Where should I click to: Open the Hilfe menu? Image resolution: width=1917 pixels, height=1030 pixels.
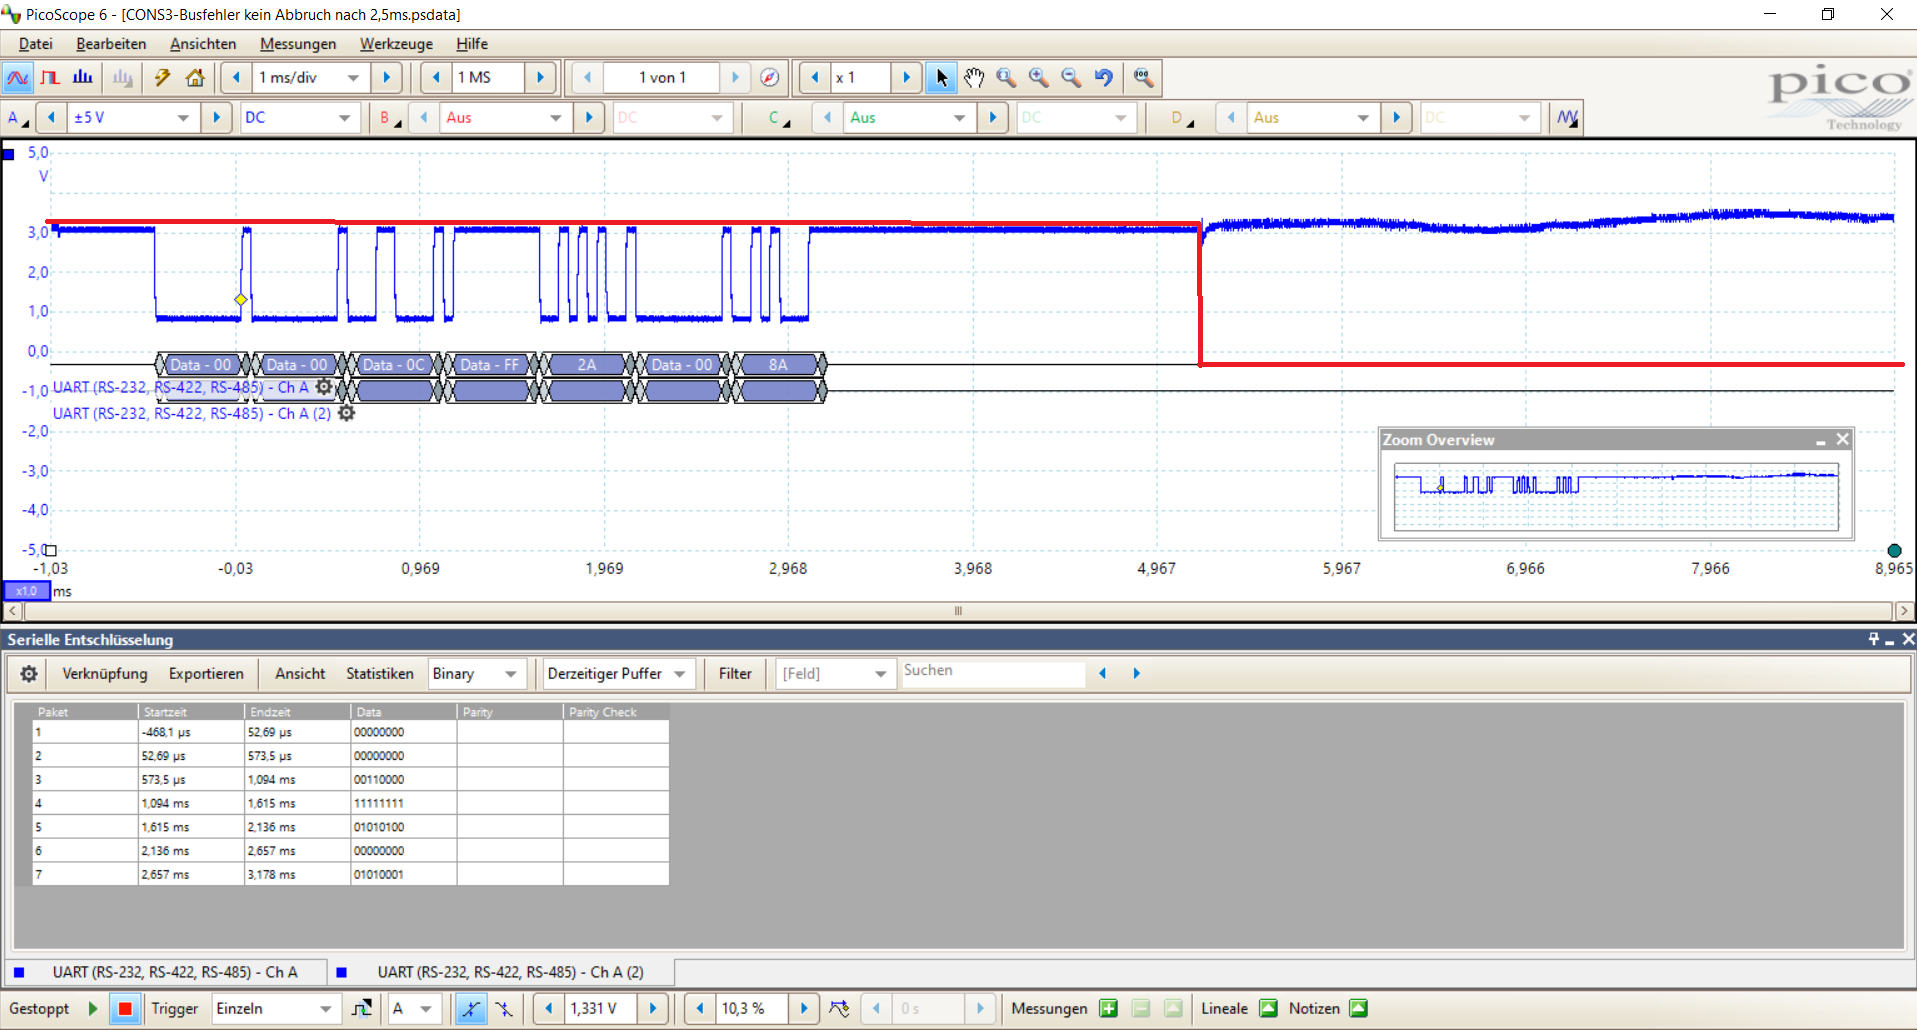(x=472, y=44)
